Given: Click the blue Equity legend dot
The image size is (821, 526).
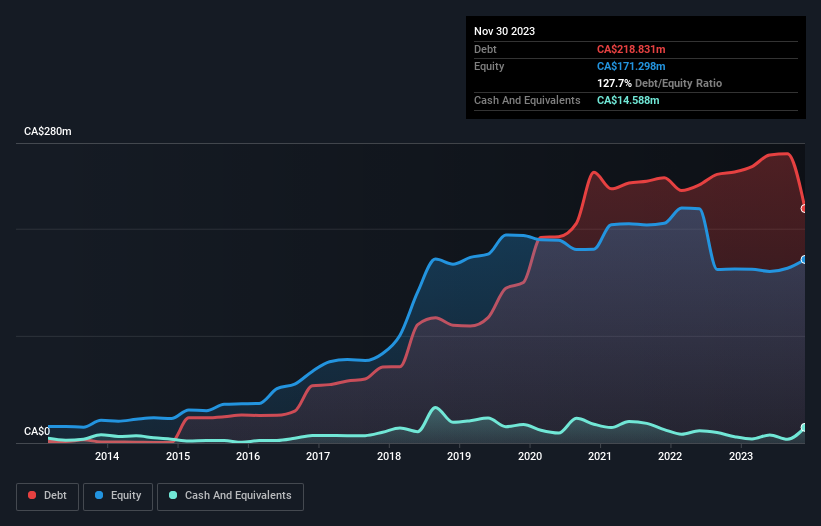Looking at the screenshot, I should pos(99,495).
